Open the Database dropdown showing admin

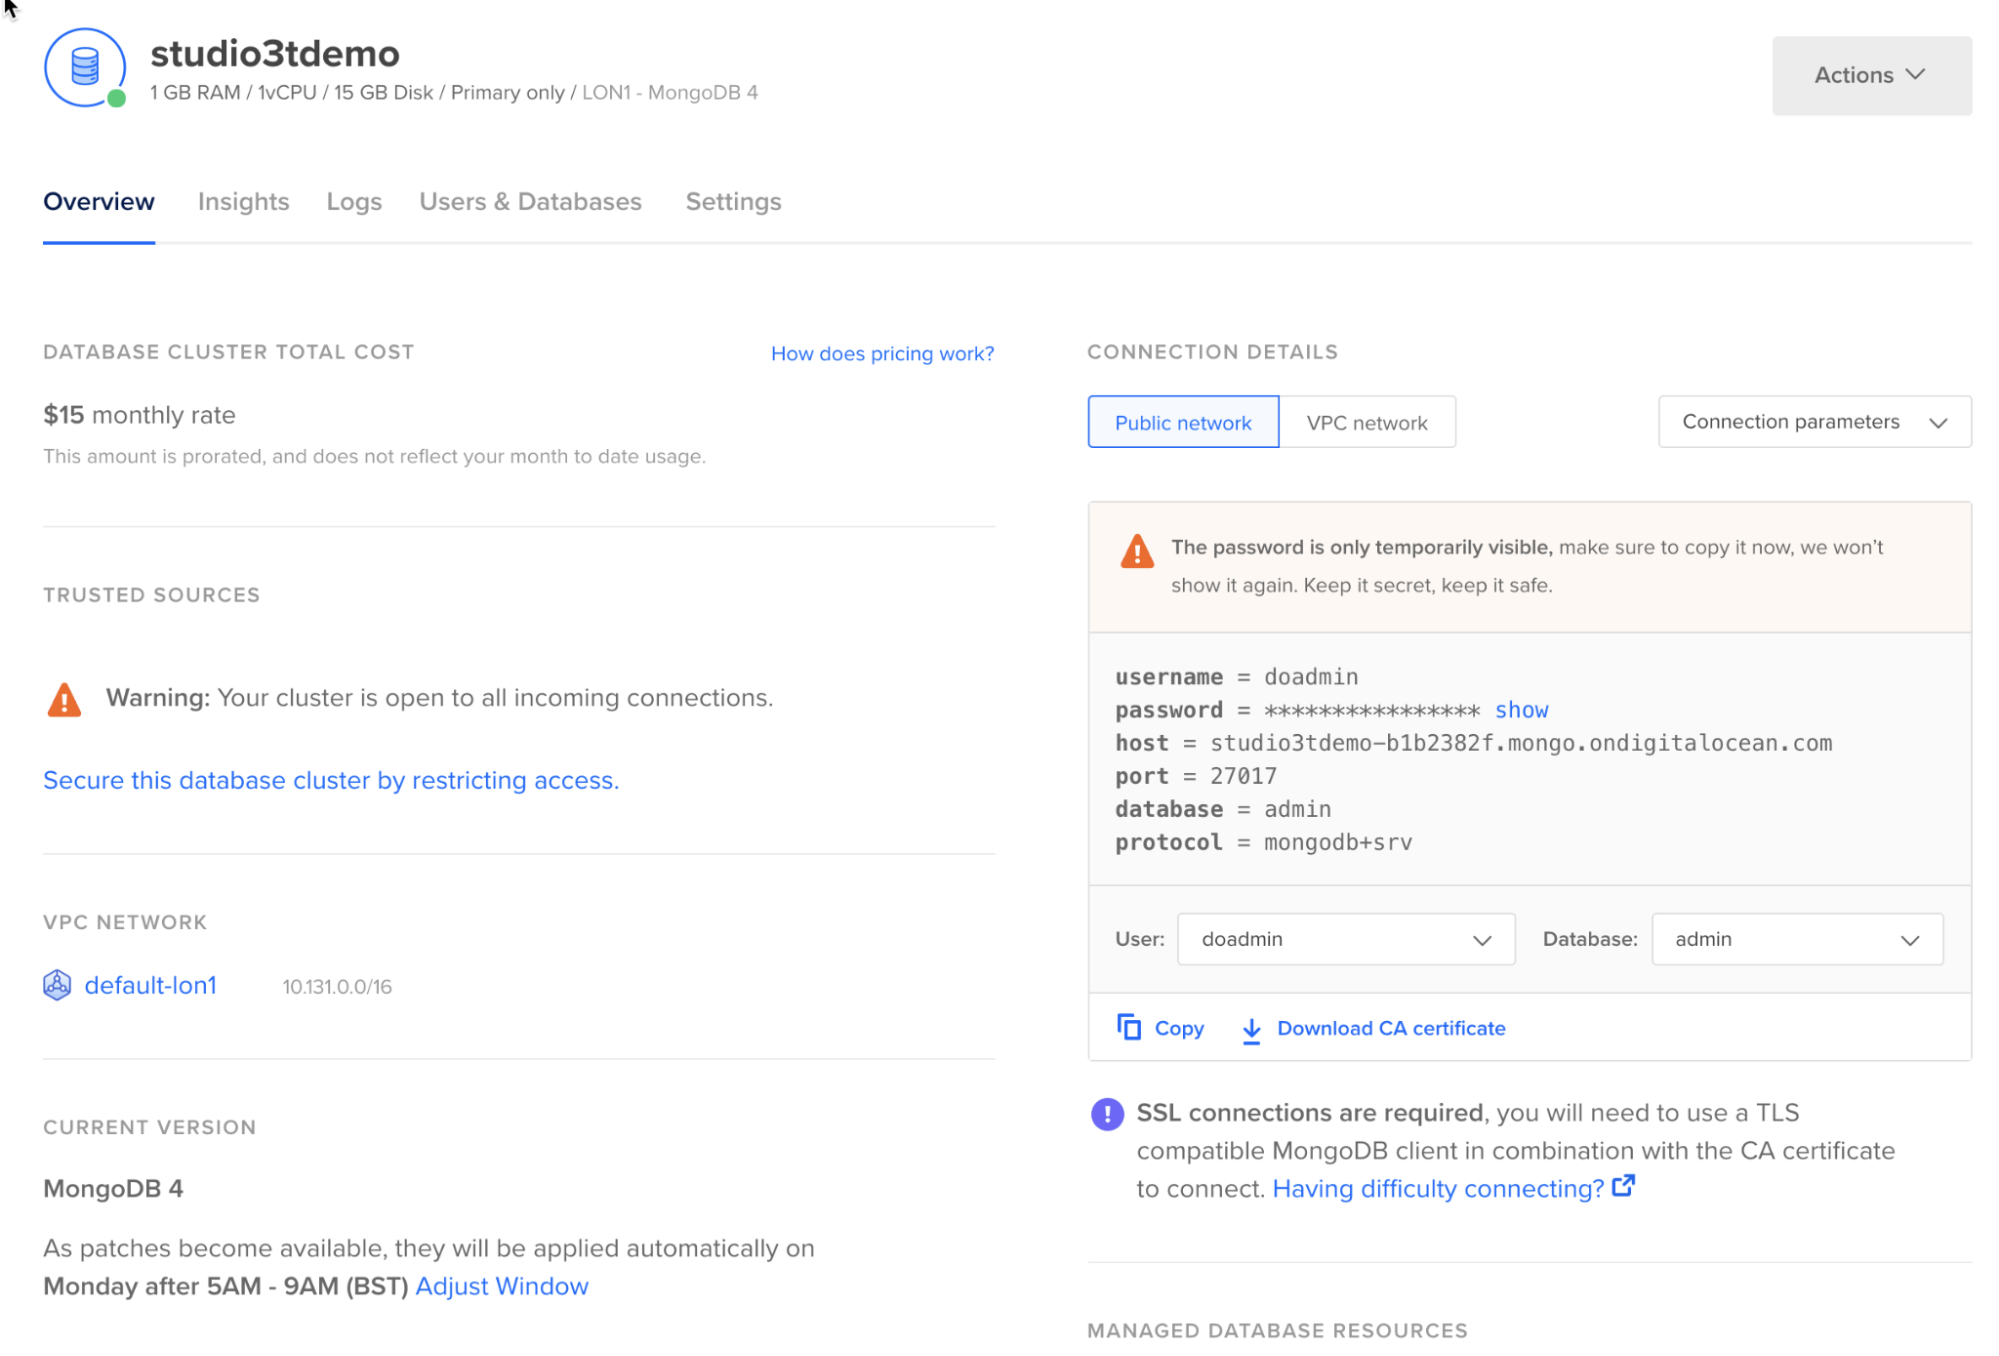[x=1796, y=938]
